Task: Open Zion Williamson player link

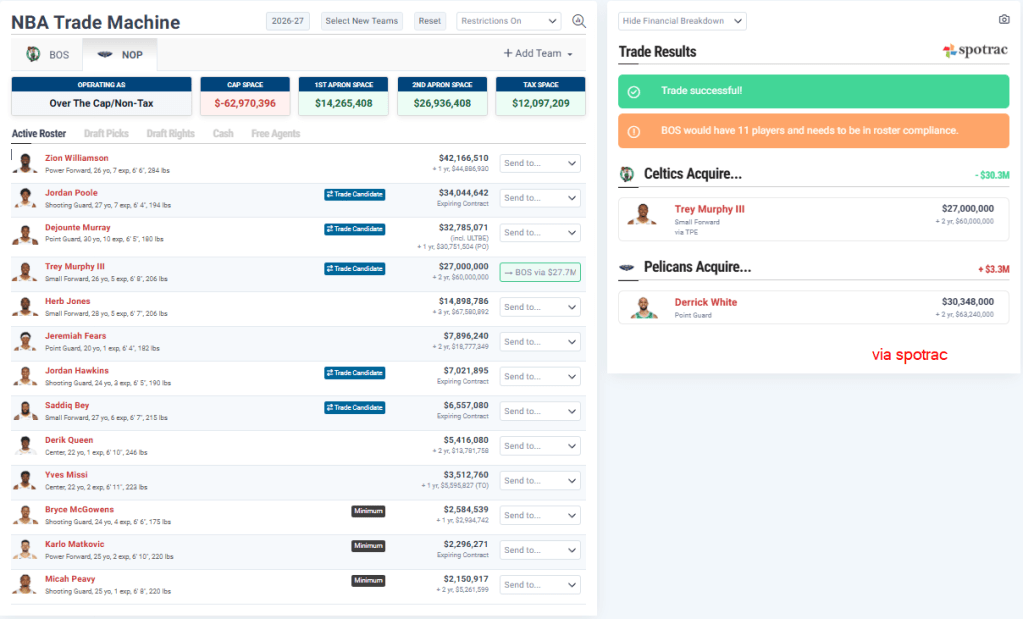Action: (76, 158)
